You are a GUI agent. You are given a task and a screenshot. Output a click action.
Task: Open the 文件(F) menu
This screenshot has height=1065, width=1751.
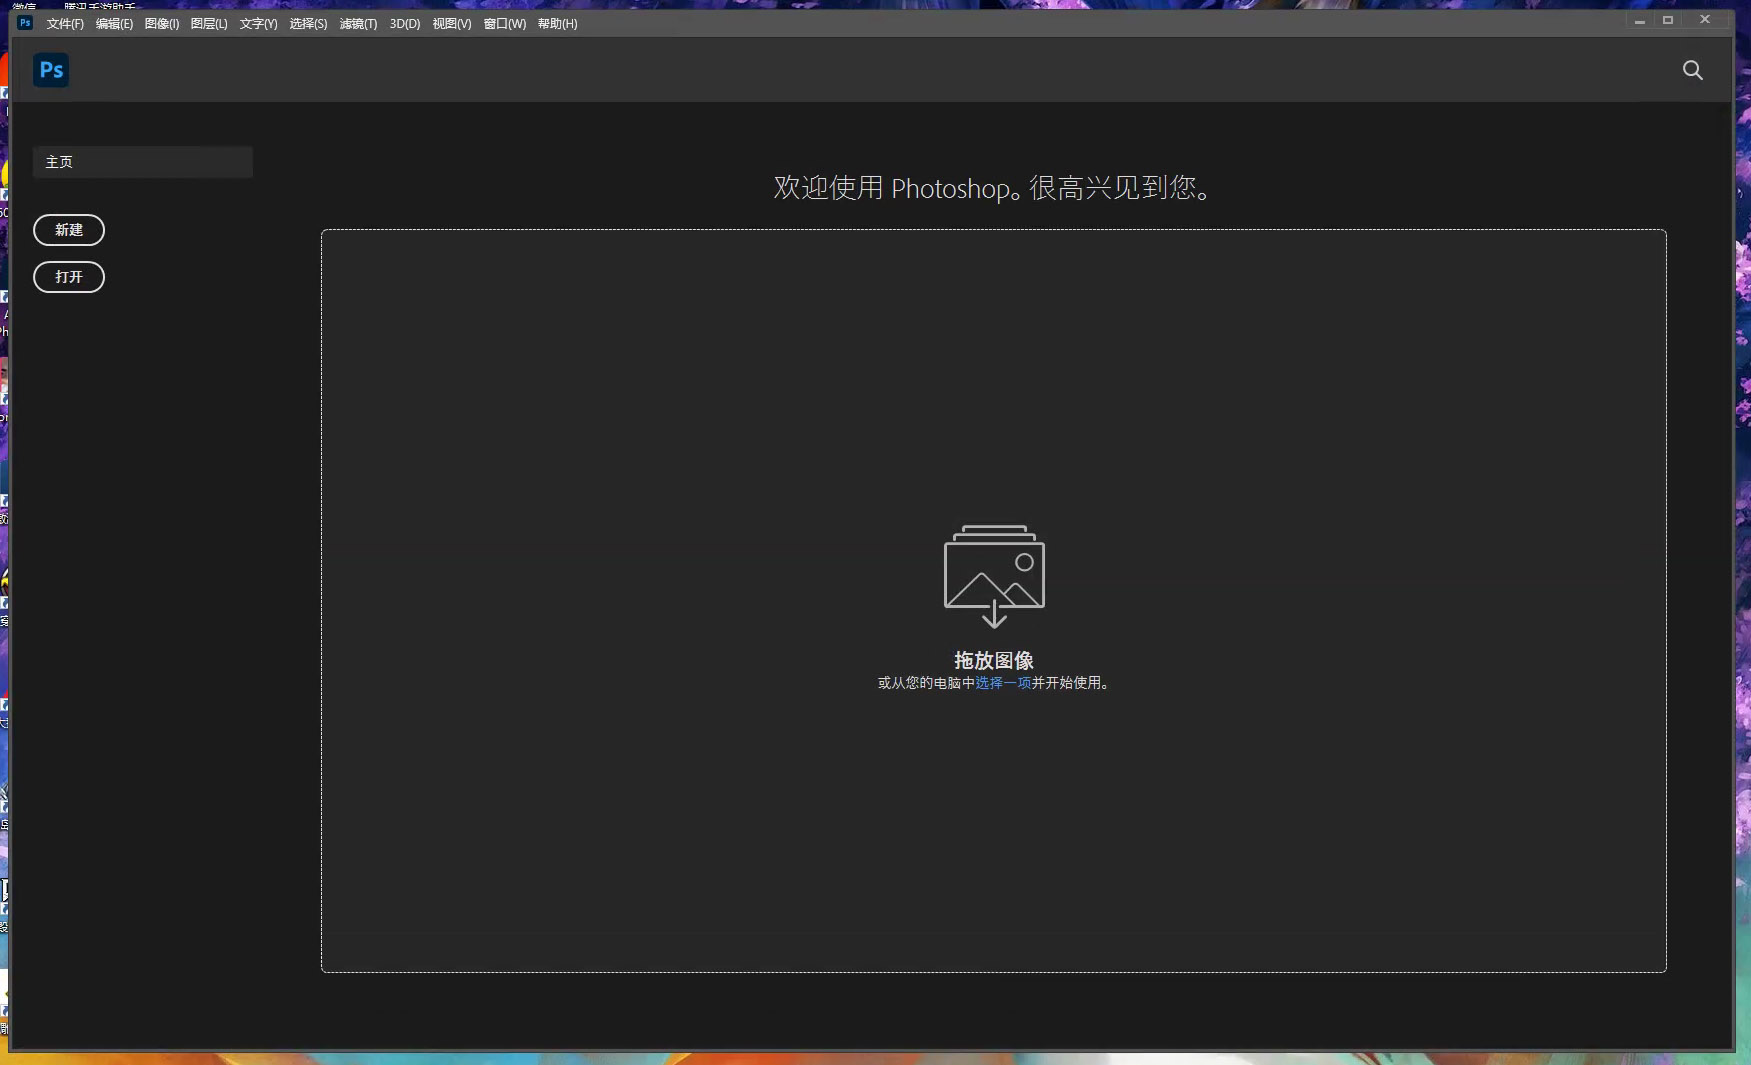(x=65, y=24)
